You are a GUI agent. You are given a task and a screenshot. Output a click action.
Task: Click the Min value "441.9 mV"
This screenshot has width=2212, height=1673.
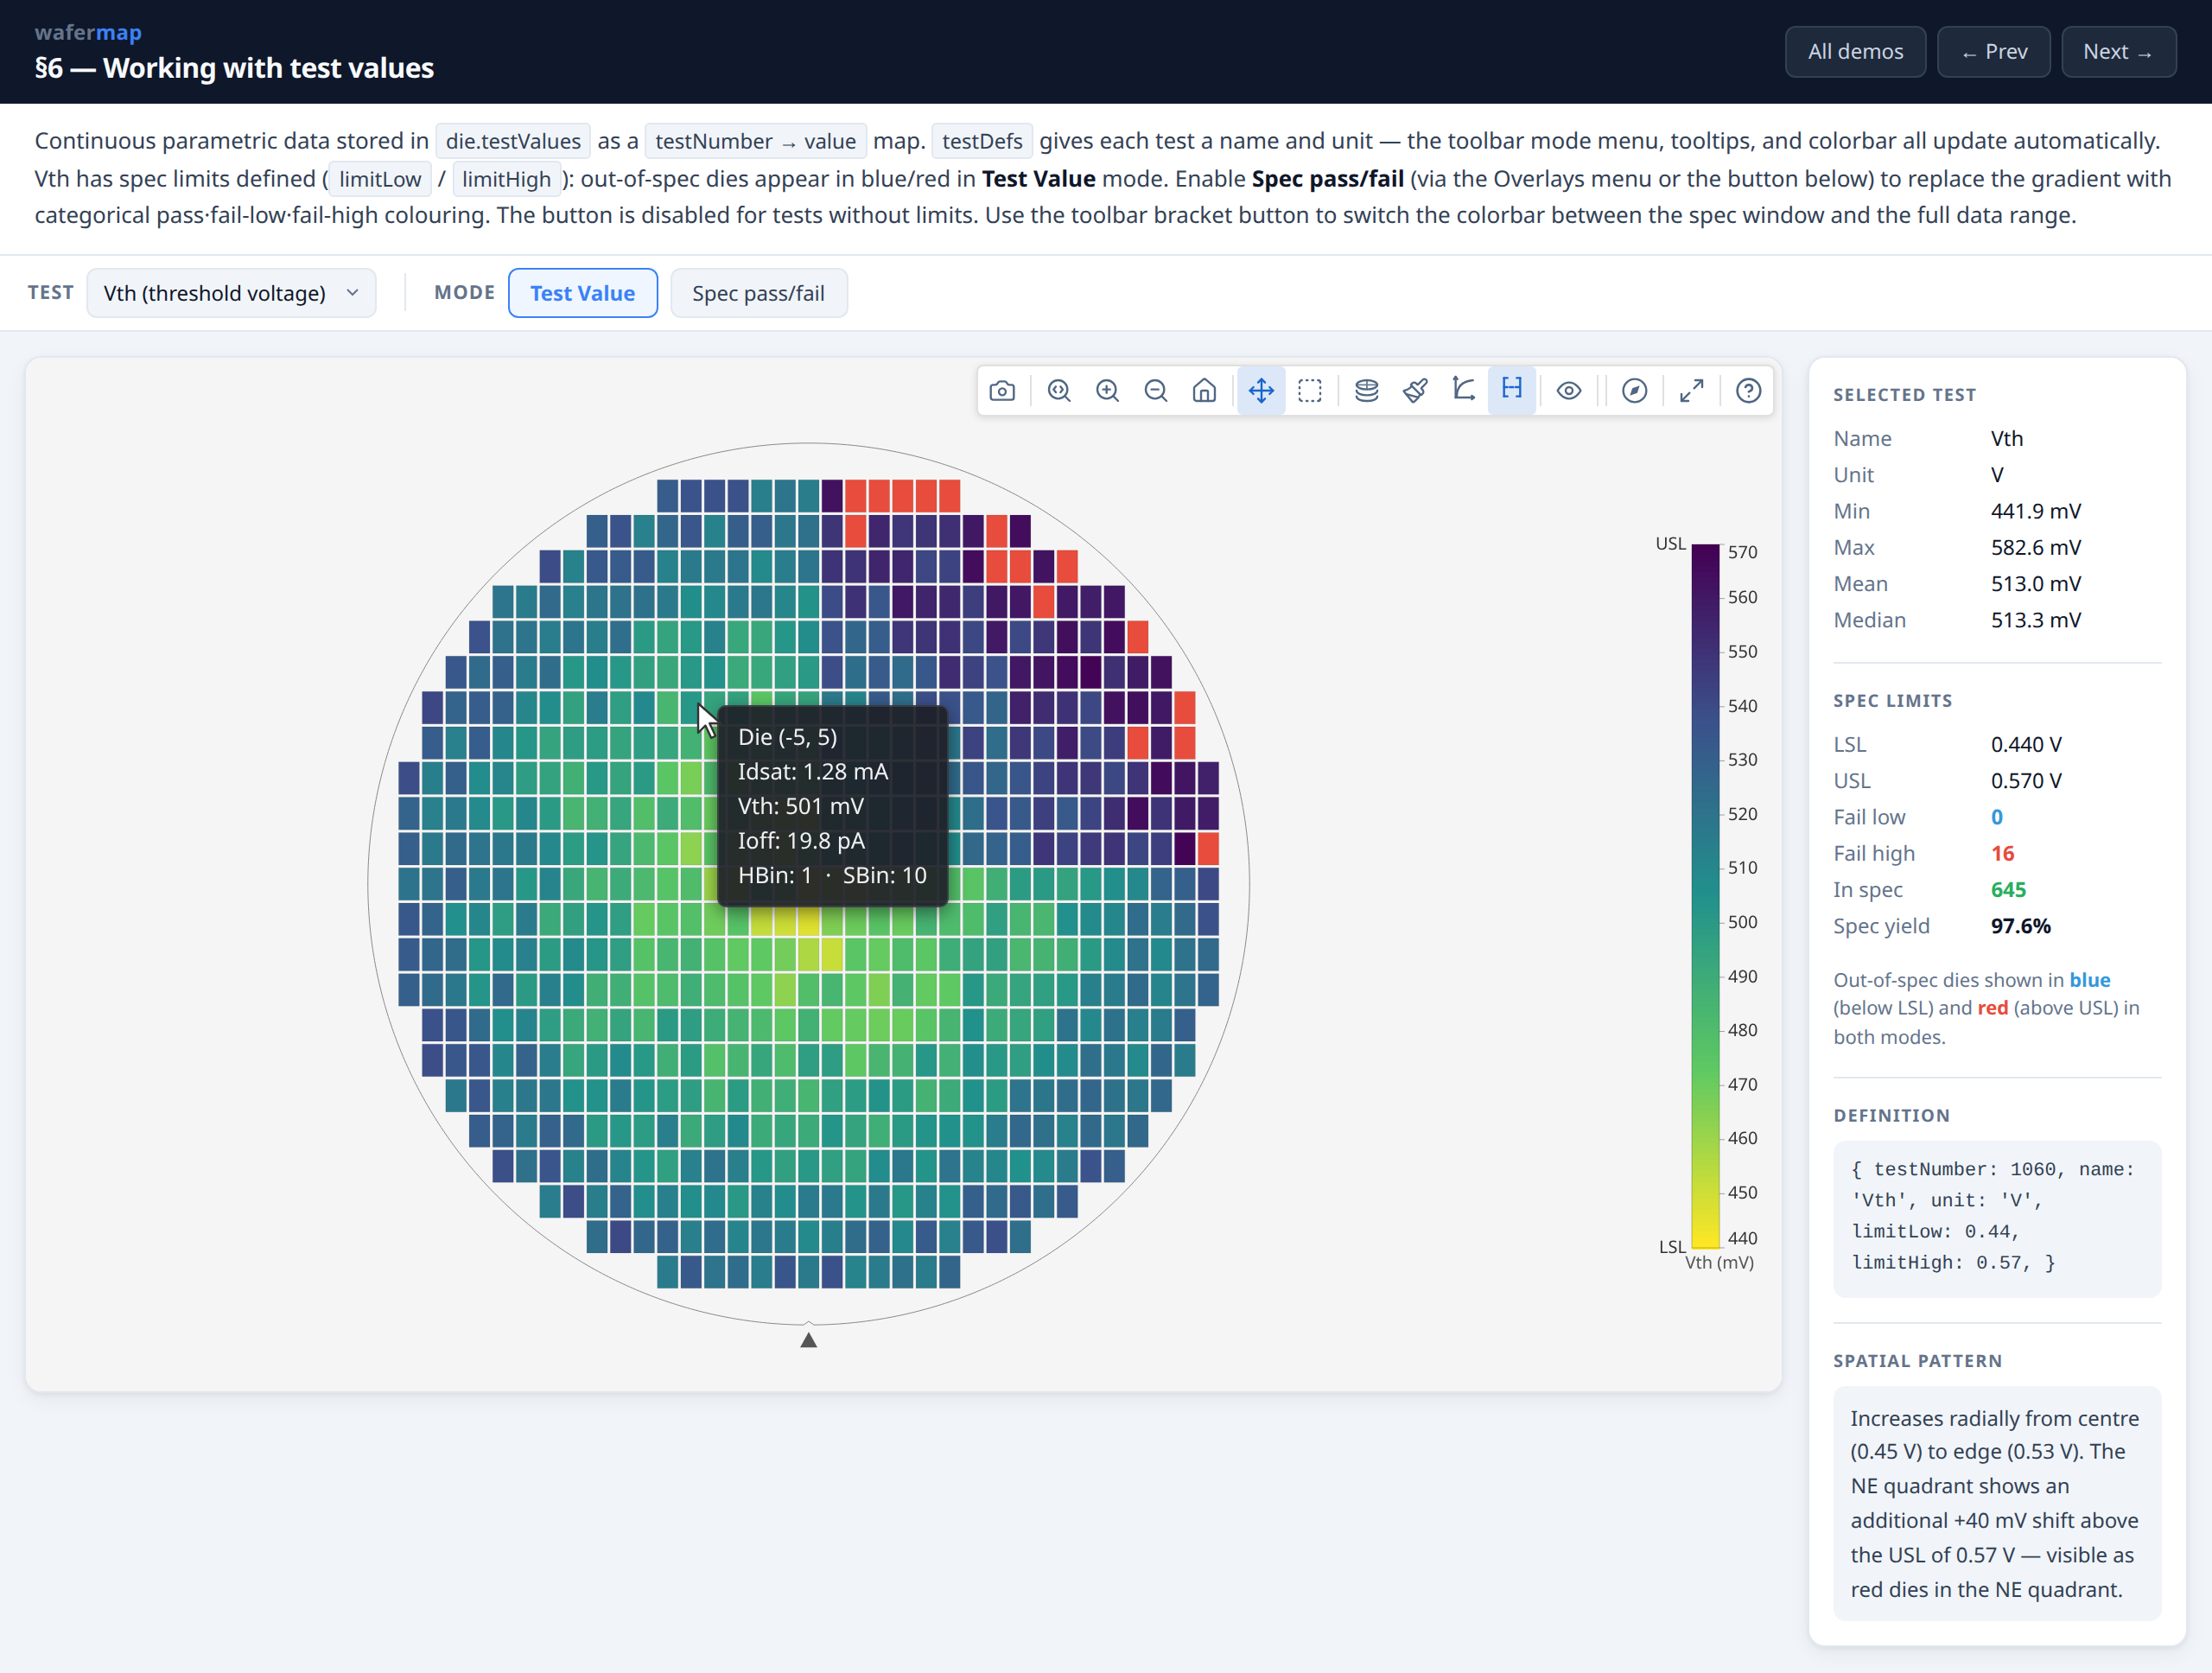(x=2035, y=512)
